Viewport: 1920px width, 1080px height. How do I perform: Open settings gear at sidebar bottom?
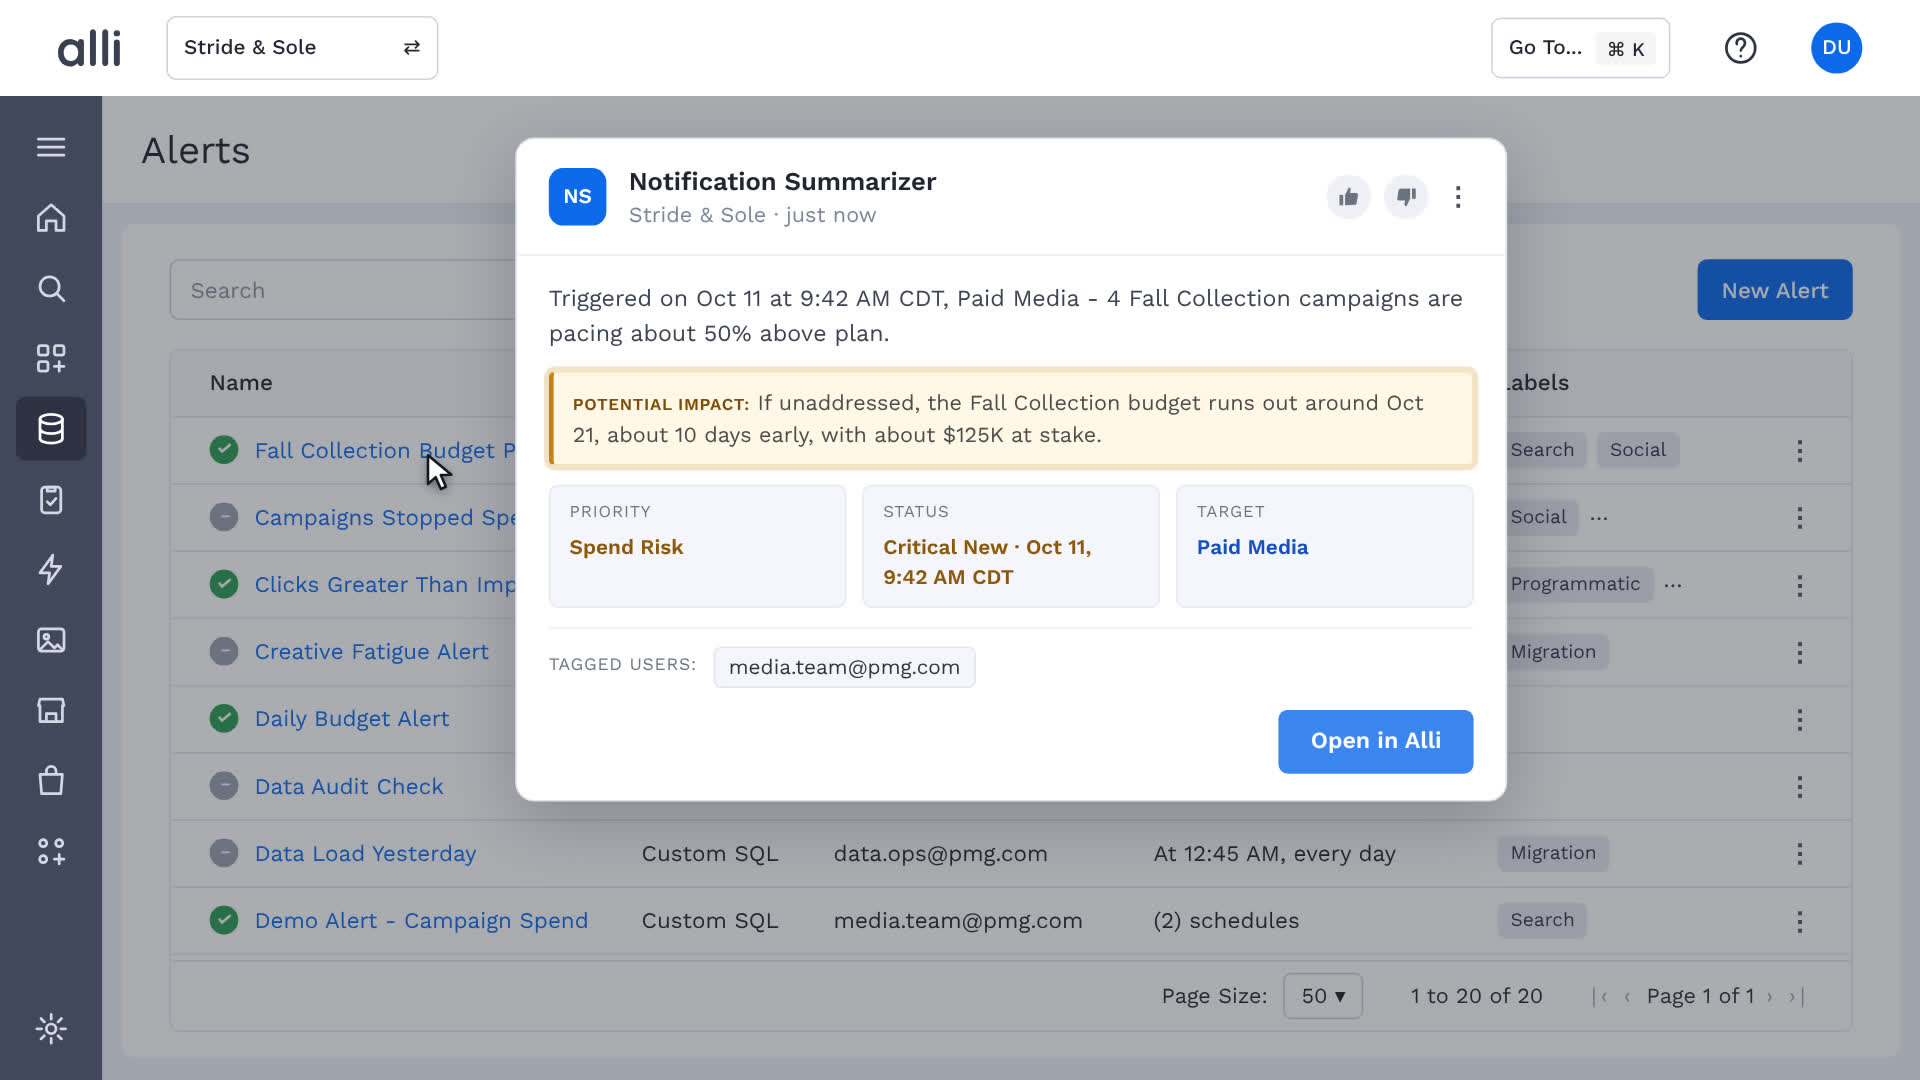pyautogui.click(x=51, y=1029)
